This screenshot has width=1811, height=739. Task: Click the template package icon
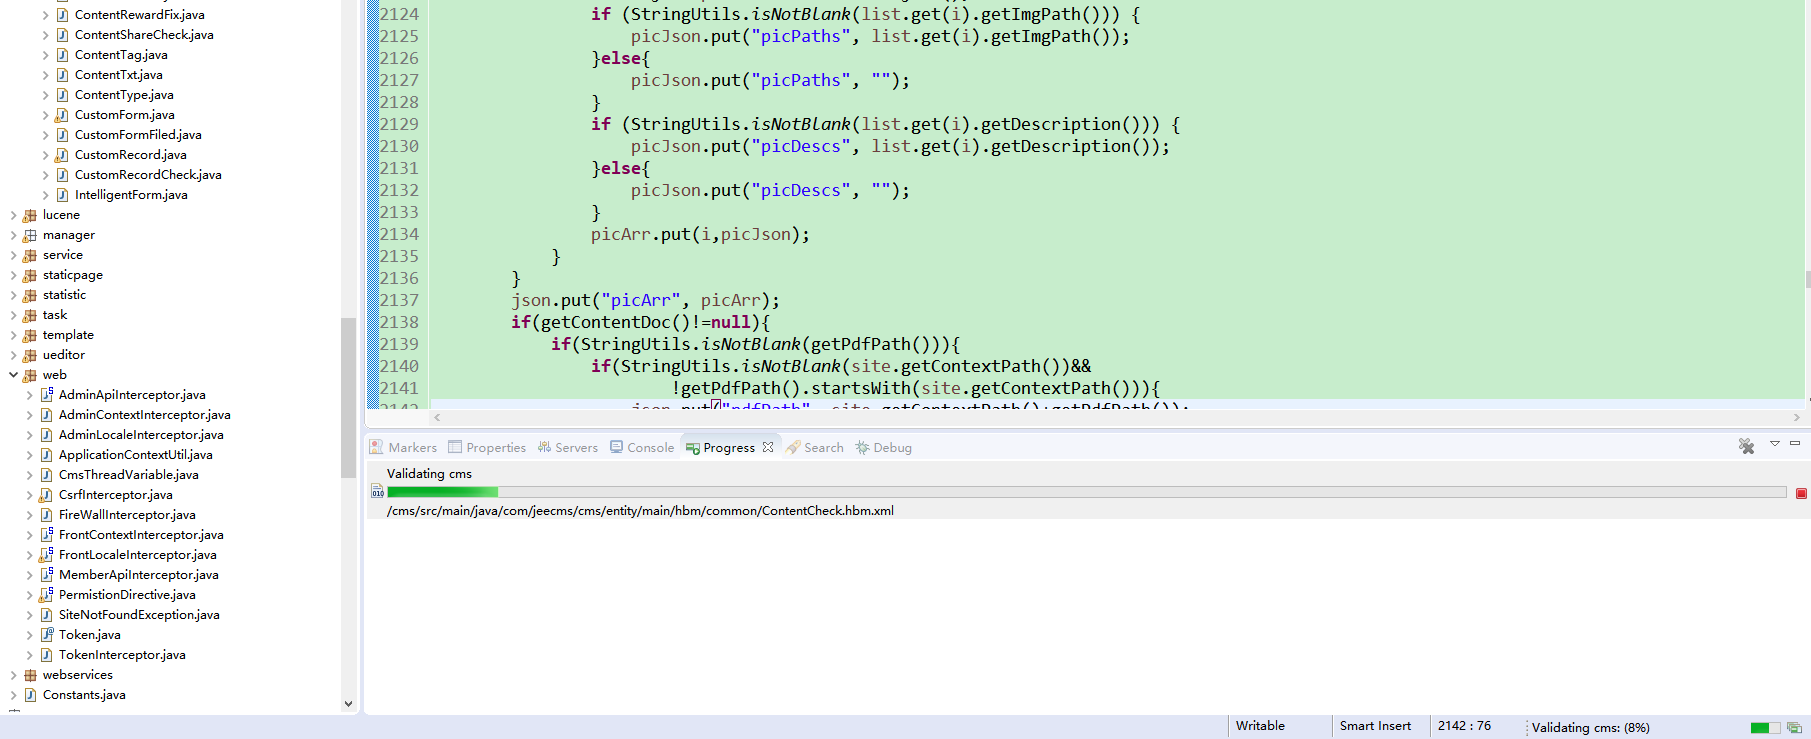30,335
